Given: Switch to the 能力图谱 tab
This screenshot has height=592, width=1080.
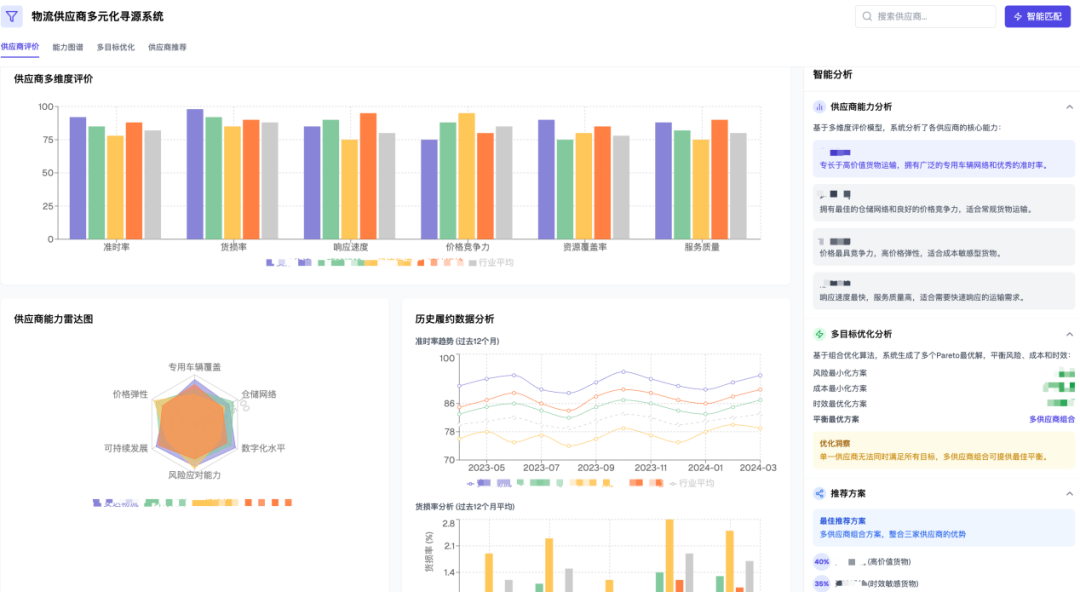Looking at the screenshot, I should [68, 48].
